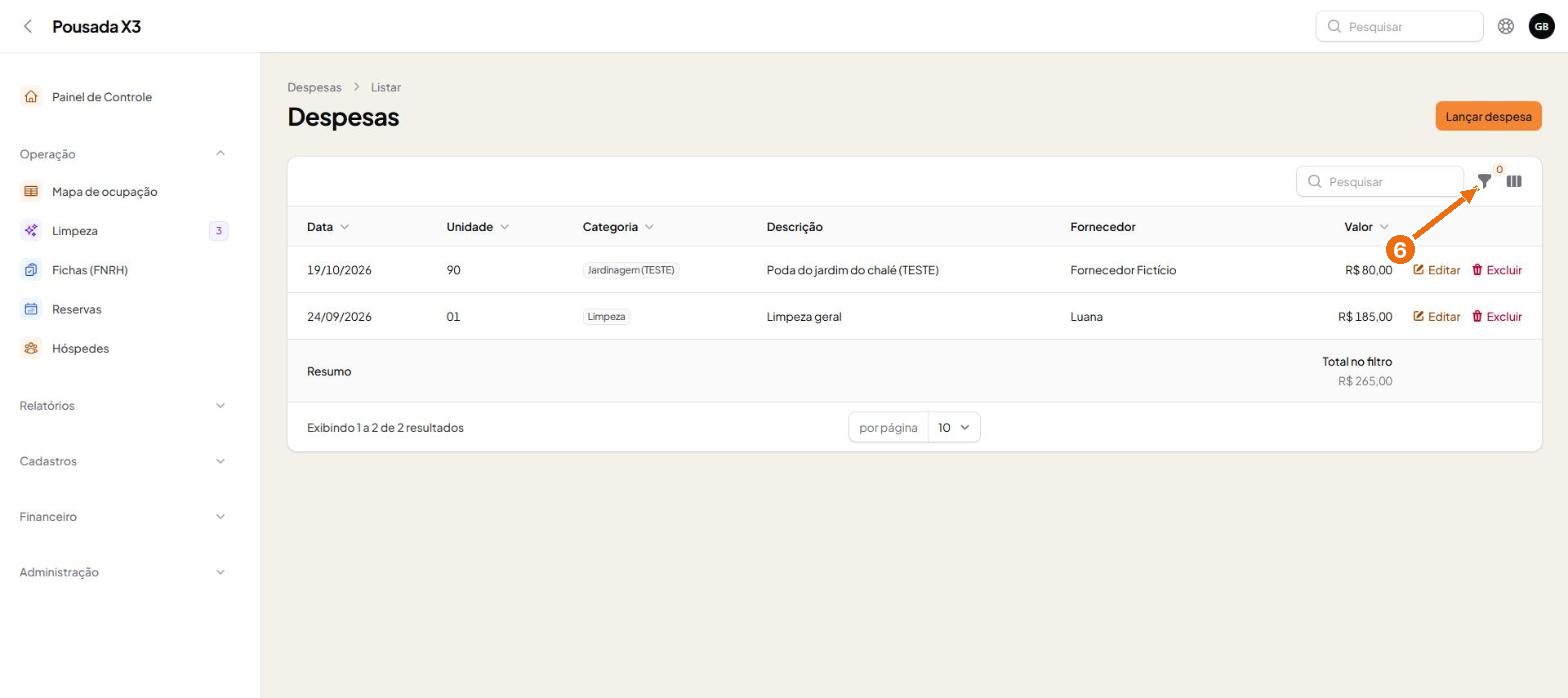Focus the table Pesquisar search field
The image size is (1568, 698).
point(1380,181)
